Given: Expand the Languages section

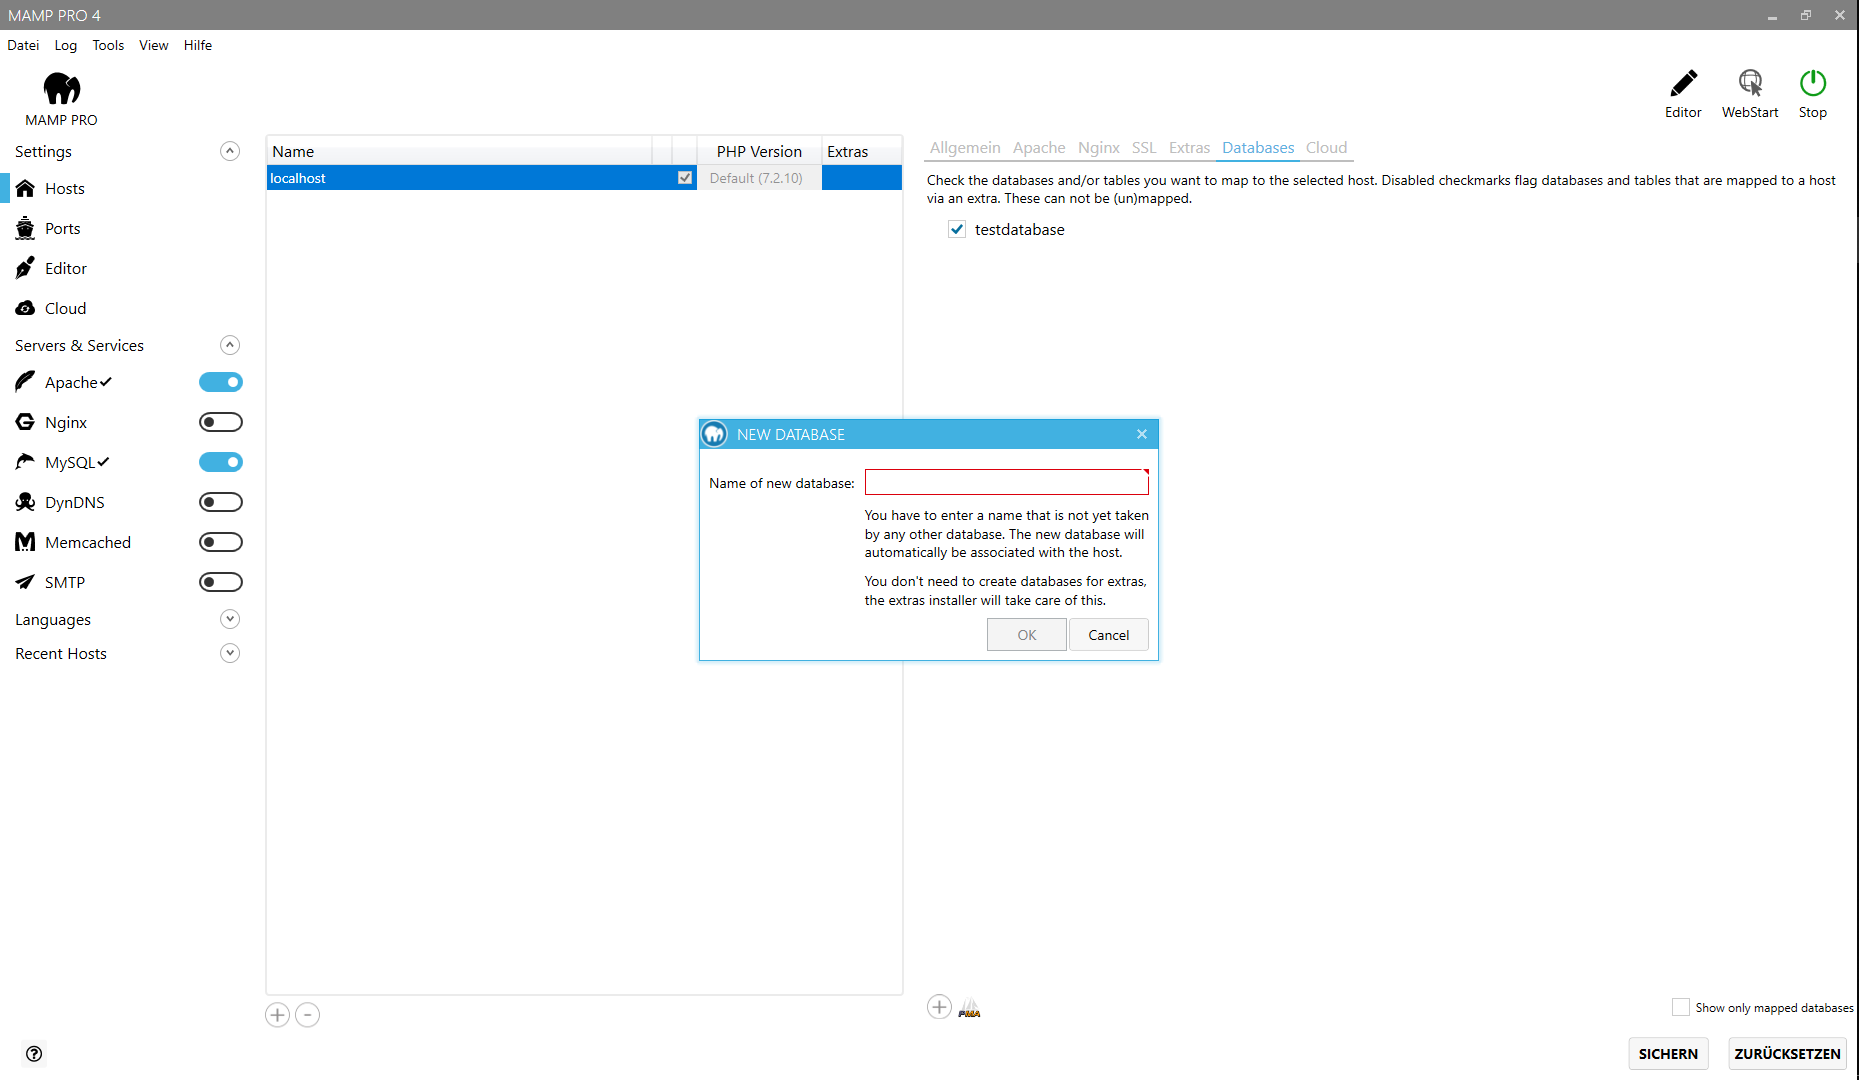Looking at the screenshot, I should [230, 619].
